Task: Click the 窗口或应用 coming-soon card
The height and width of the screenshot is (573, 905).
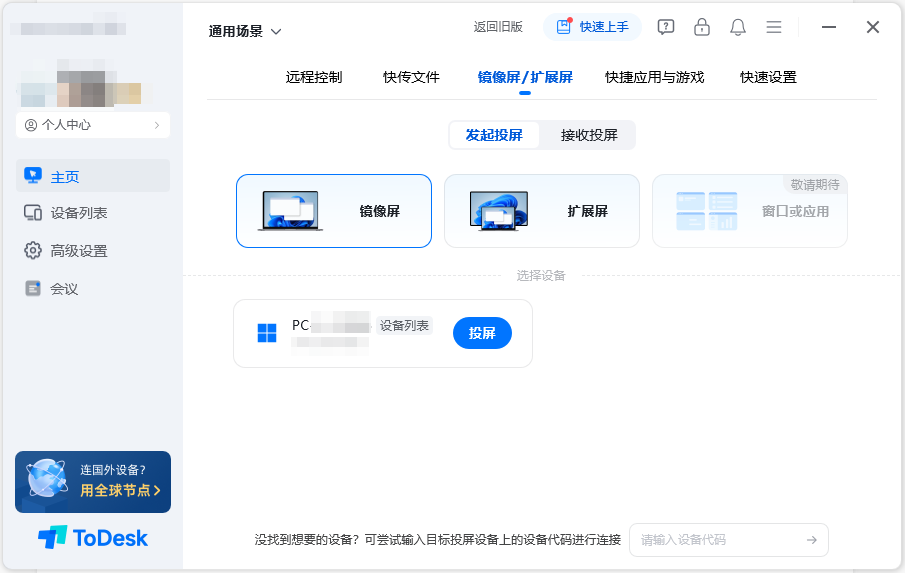Action: click(x=750, y=211)
